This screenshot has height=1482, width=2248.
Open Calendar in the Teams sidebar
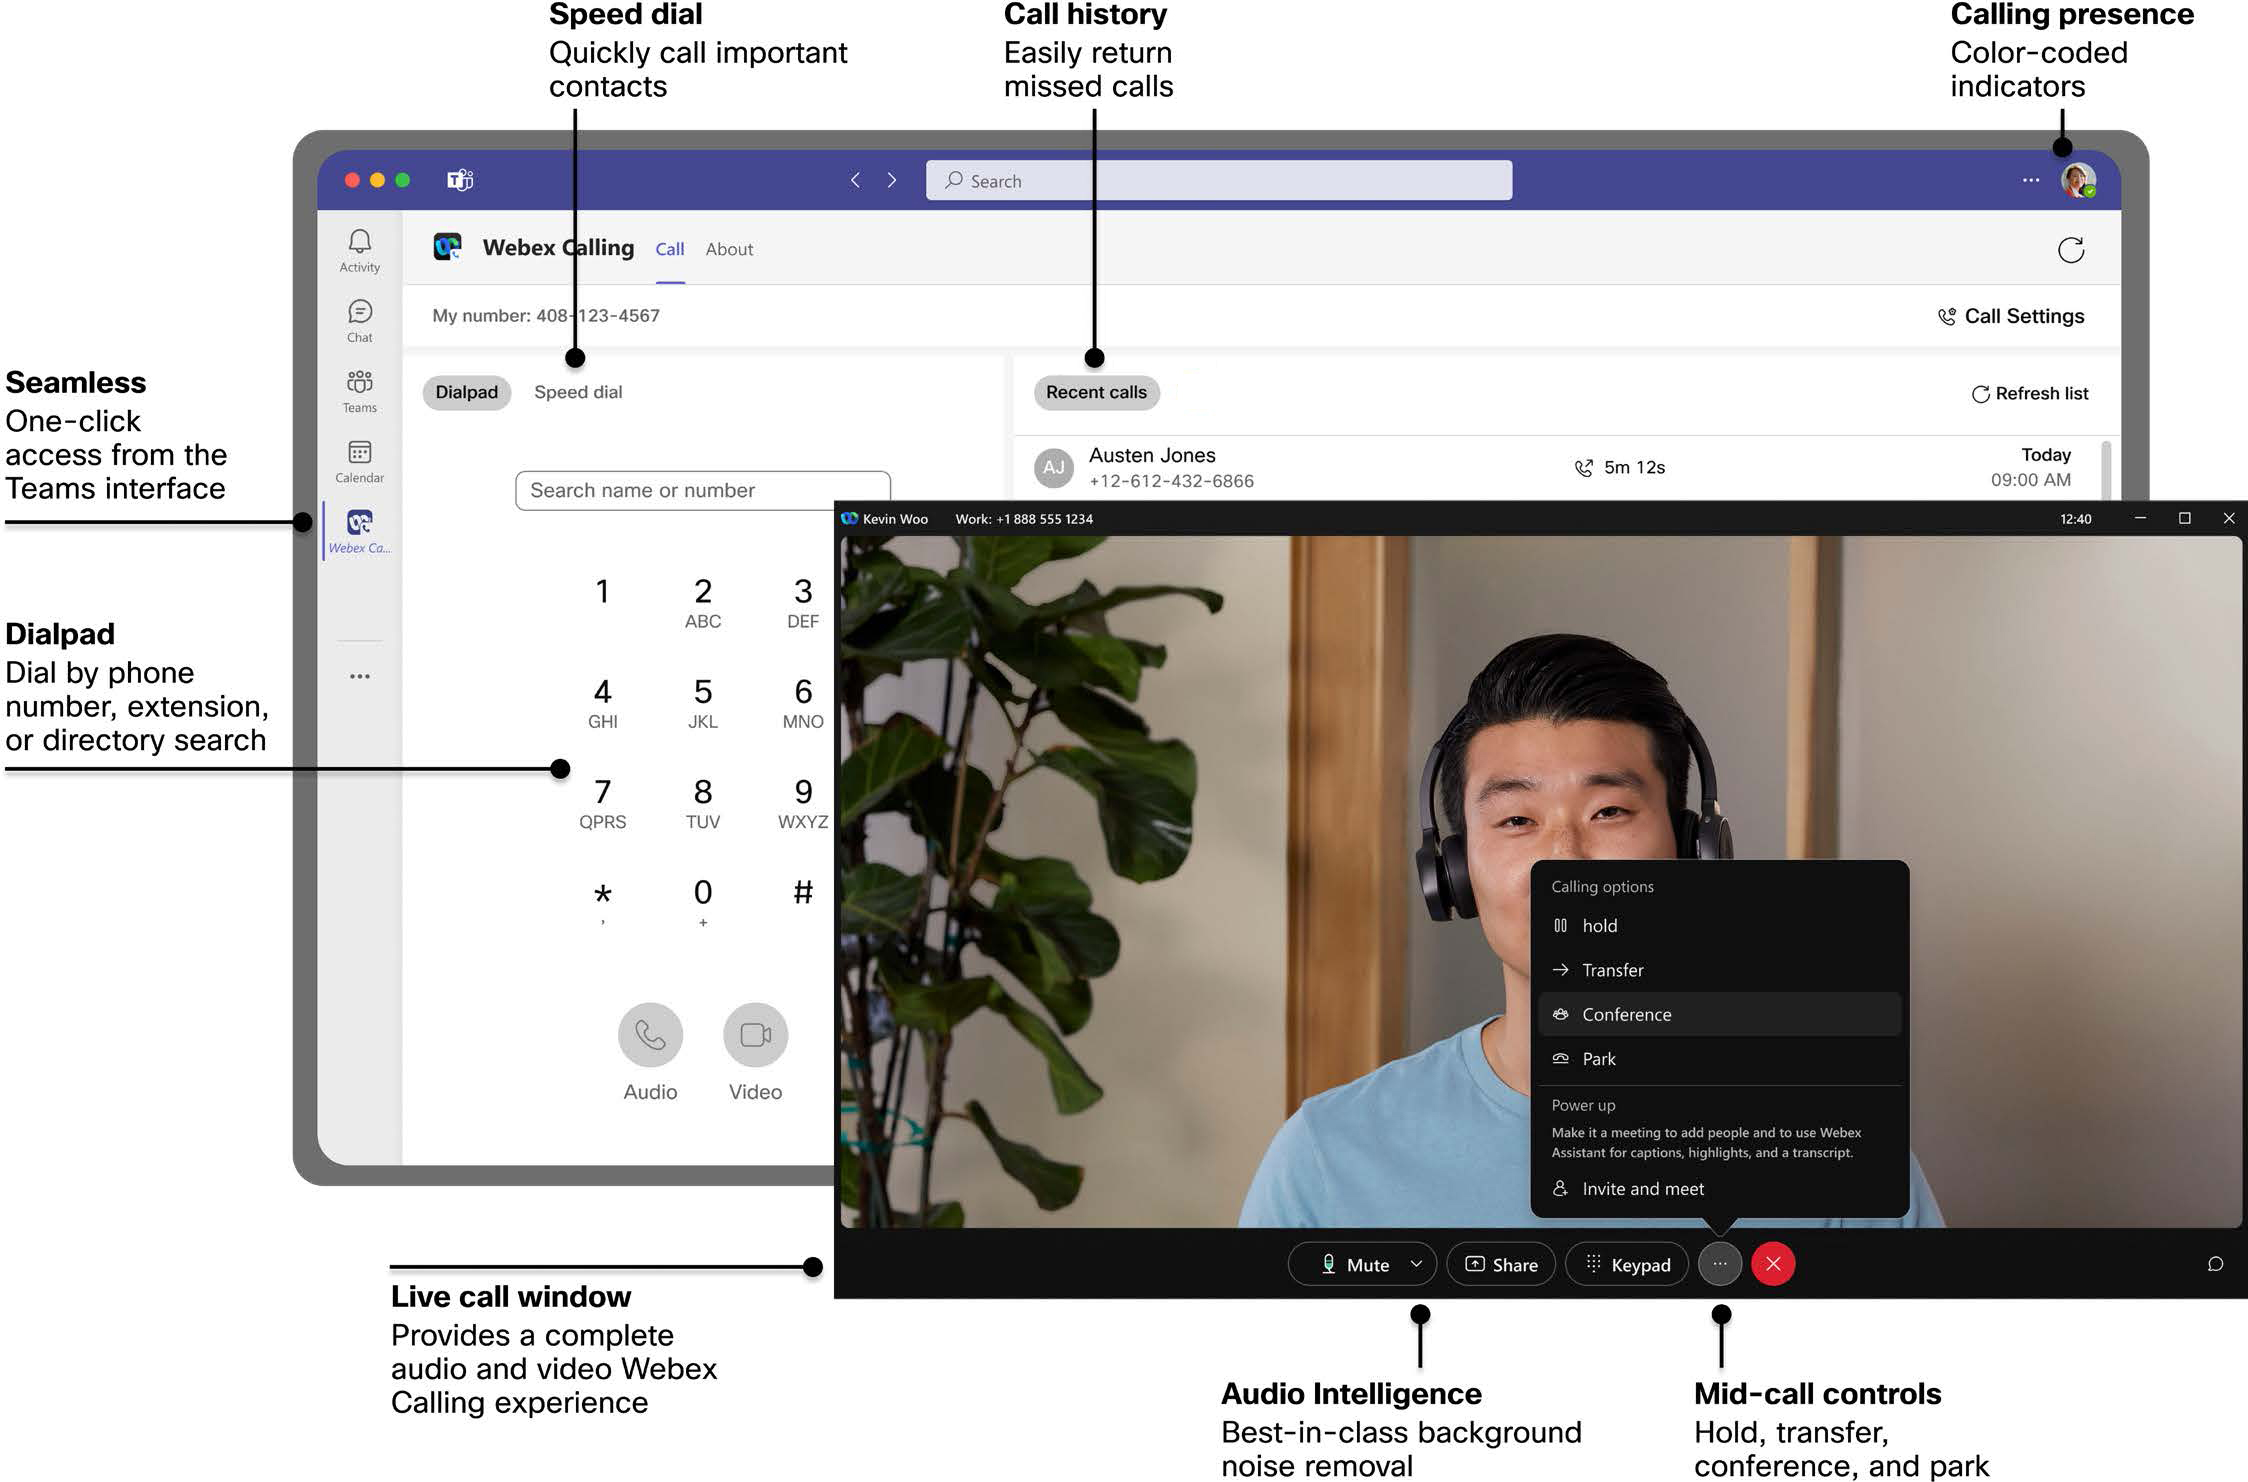pos(360,462)
